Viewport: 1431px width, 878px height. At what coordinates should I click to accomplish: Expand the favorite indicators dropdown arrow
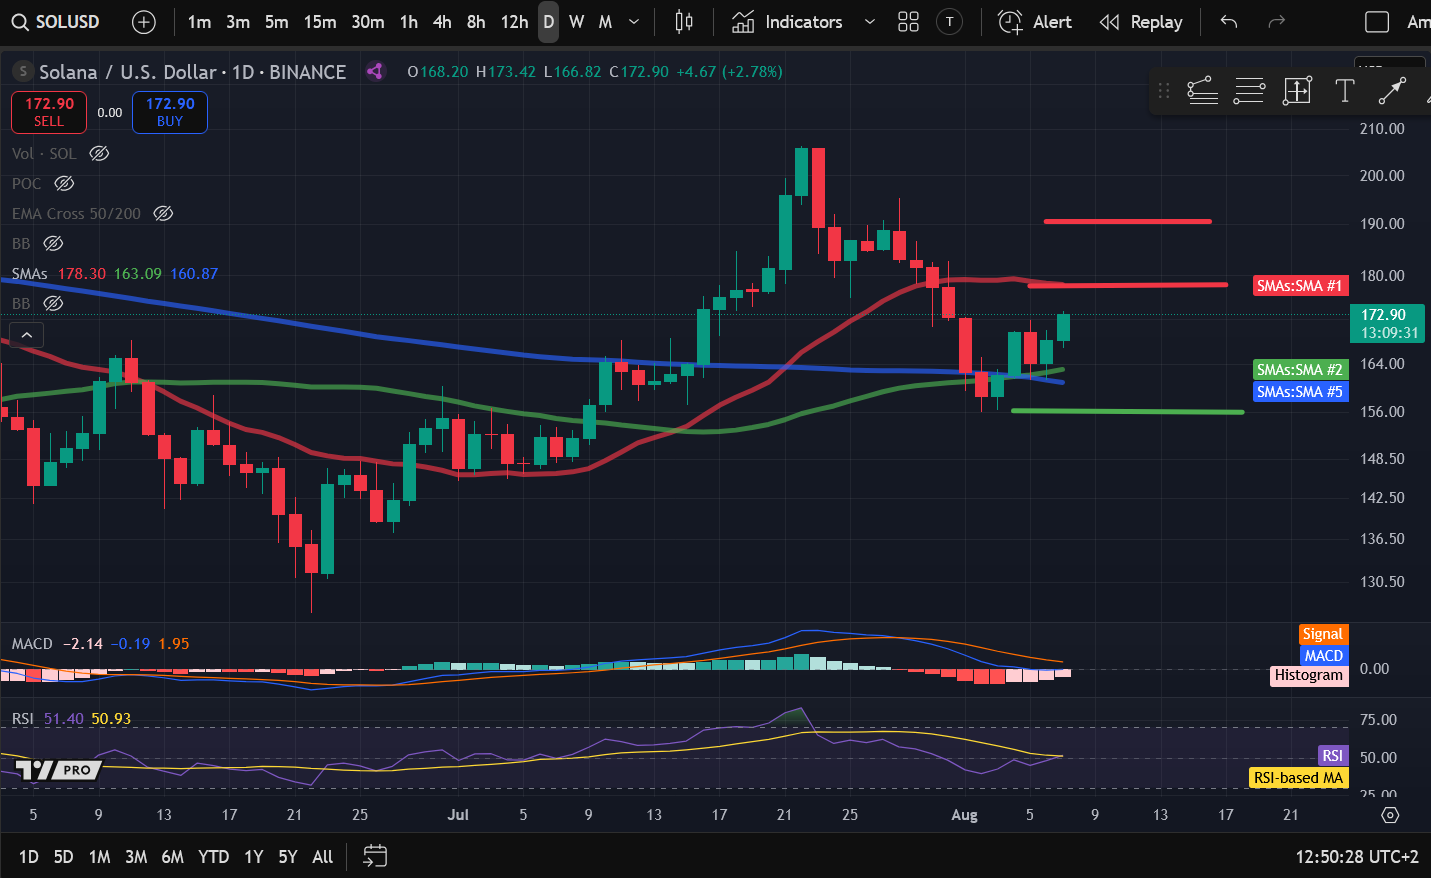[870, 22]
